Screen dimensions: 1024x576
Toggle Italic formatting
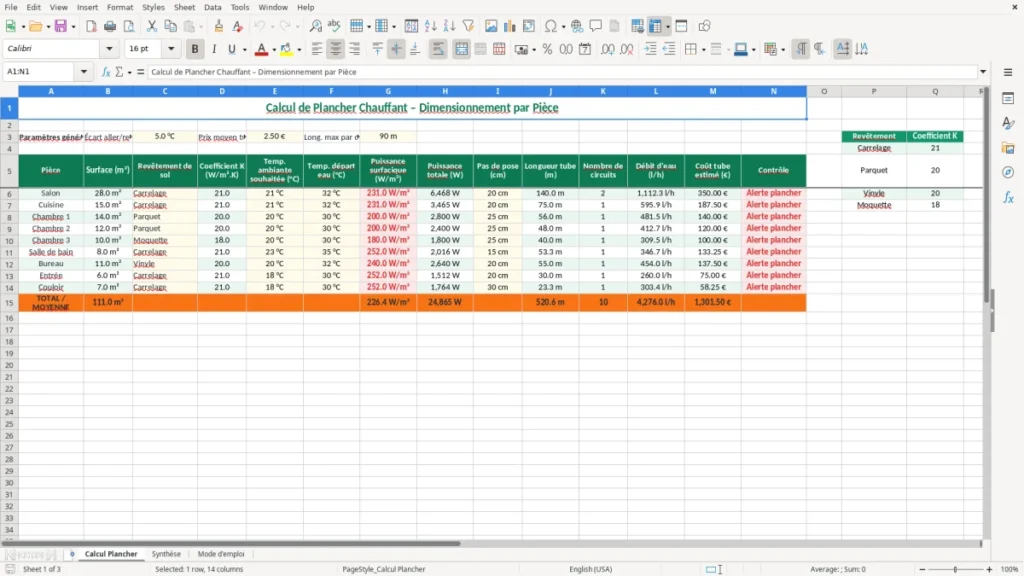214,49
